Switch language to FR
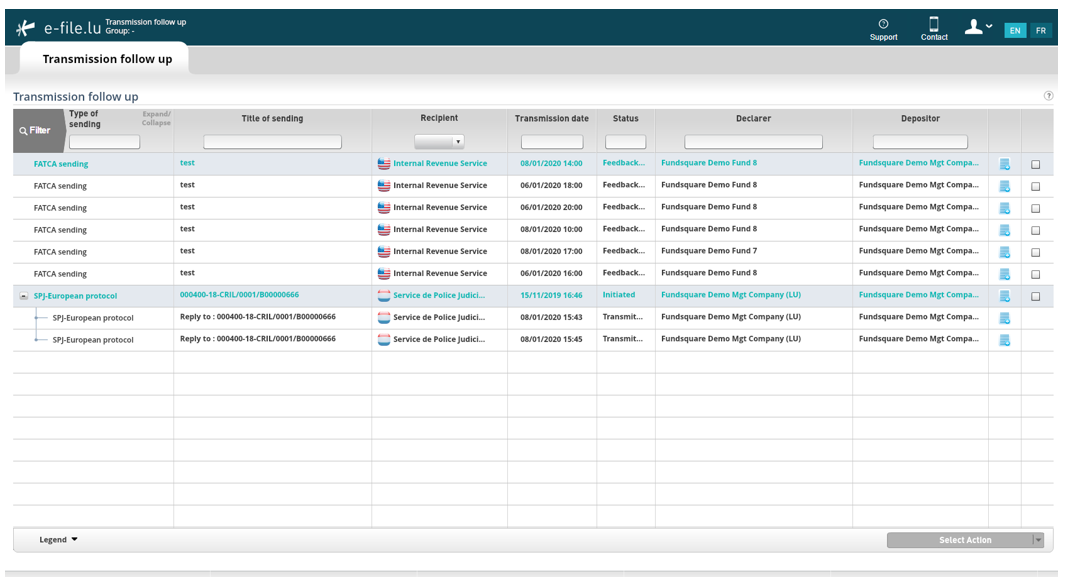The image size is (1068, 582). tap(1041, 31)
